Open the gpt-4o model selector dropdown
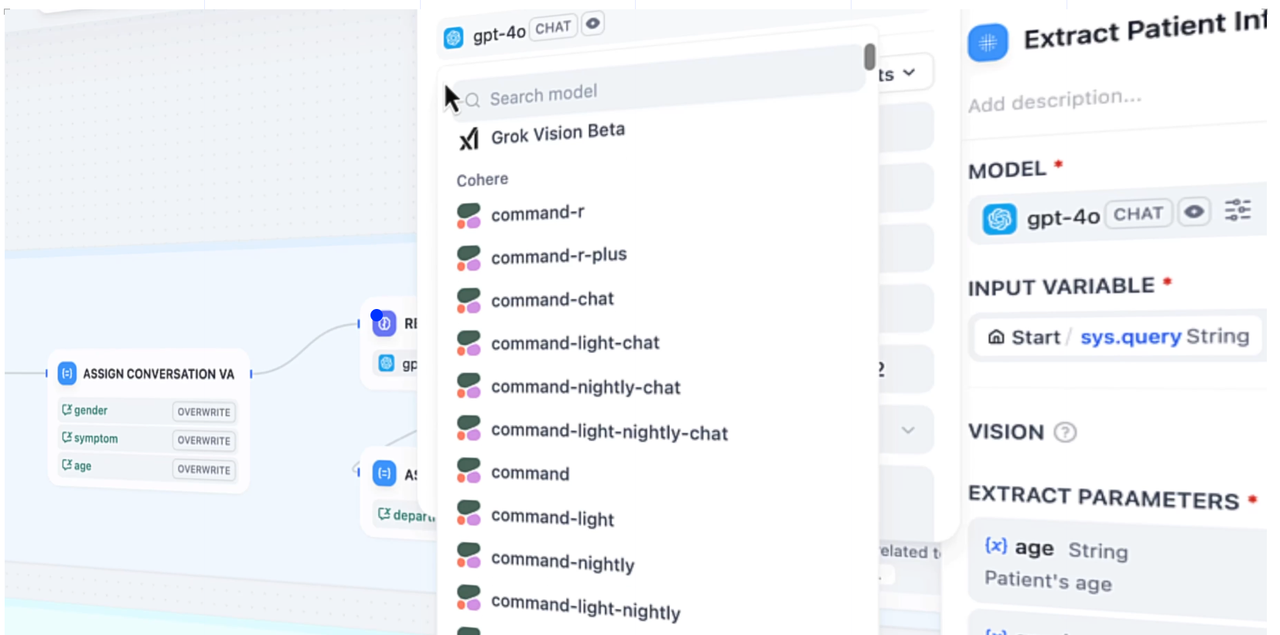1280x635 pixels. point(498,33)
